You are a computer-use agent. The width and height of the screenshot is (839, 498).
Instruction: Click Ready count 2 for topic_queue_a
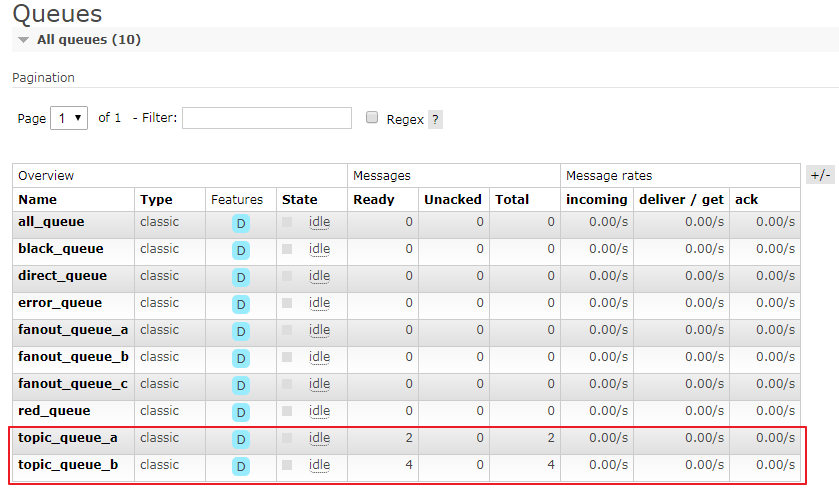(409, 438)
